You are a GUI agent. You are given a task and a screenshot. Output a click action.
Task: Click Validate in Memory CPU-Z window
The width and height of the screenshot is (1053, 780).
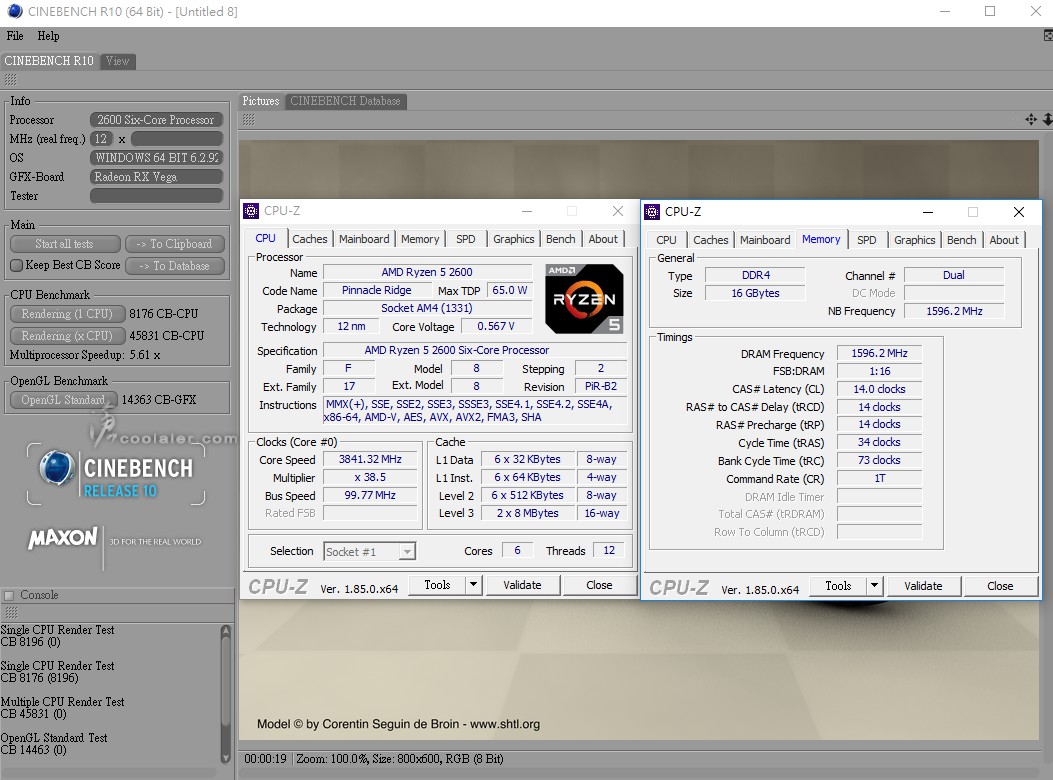[923, 586]
